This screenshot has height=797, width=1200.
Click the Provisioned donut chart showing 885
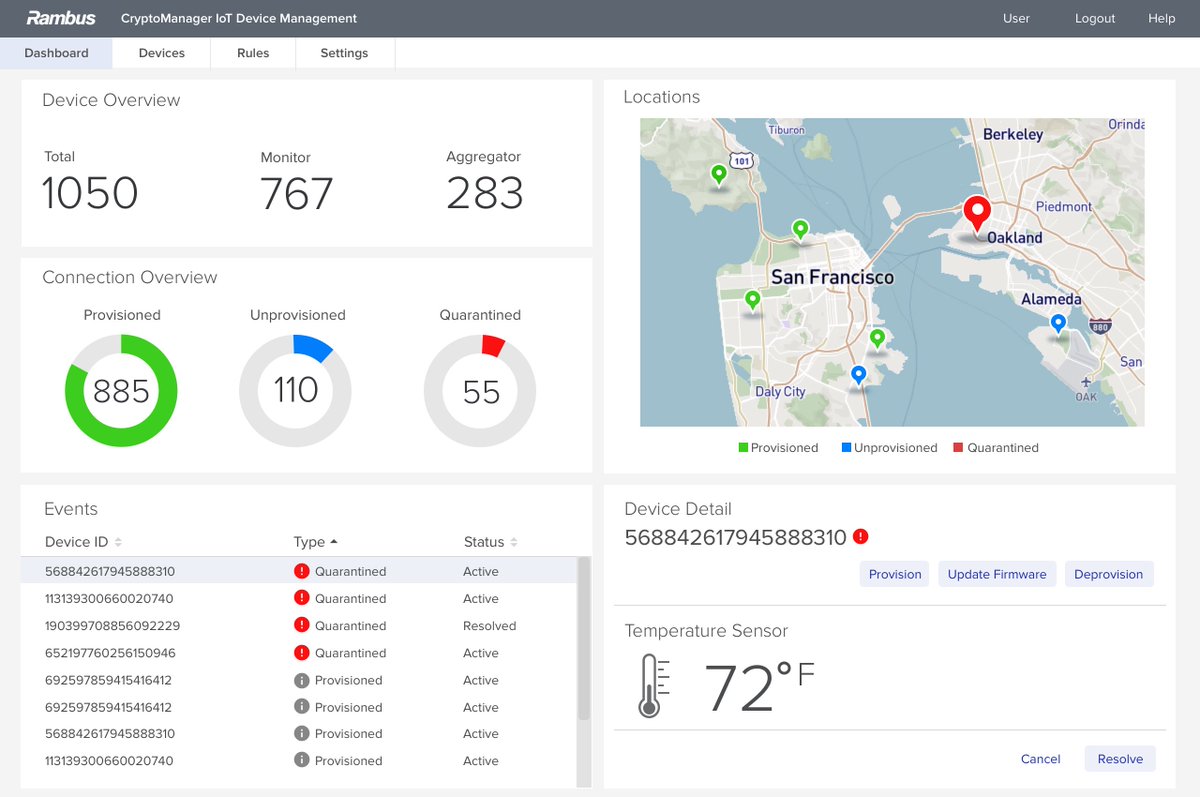click(x=121, y=390)
